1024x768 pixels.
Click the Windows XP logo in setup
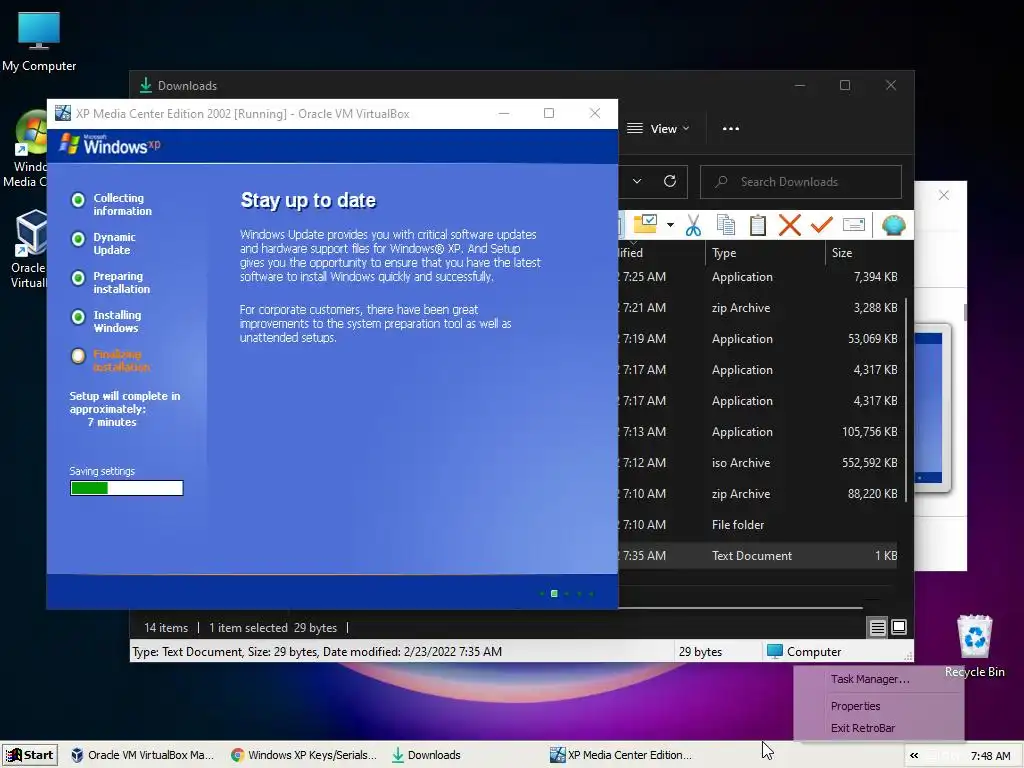point(110,144)
